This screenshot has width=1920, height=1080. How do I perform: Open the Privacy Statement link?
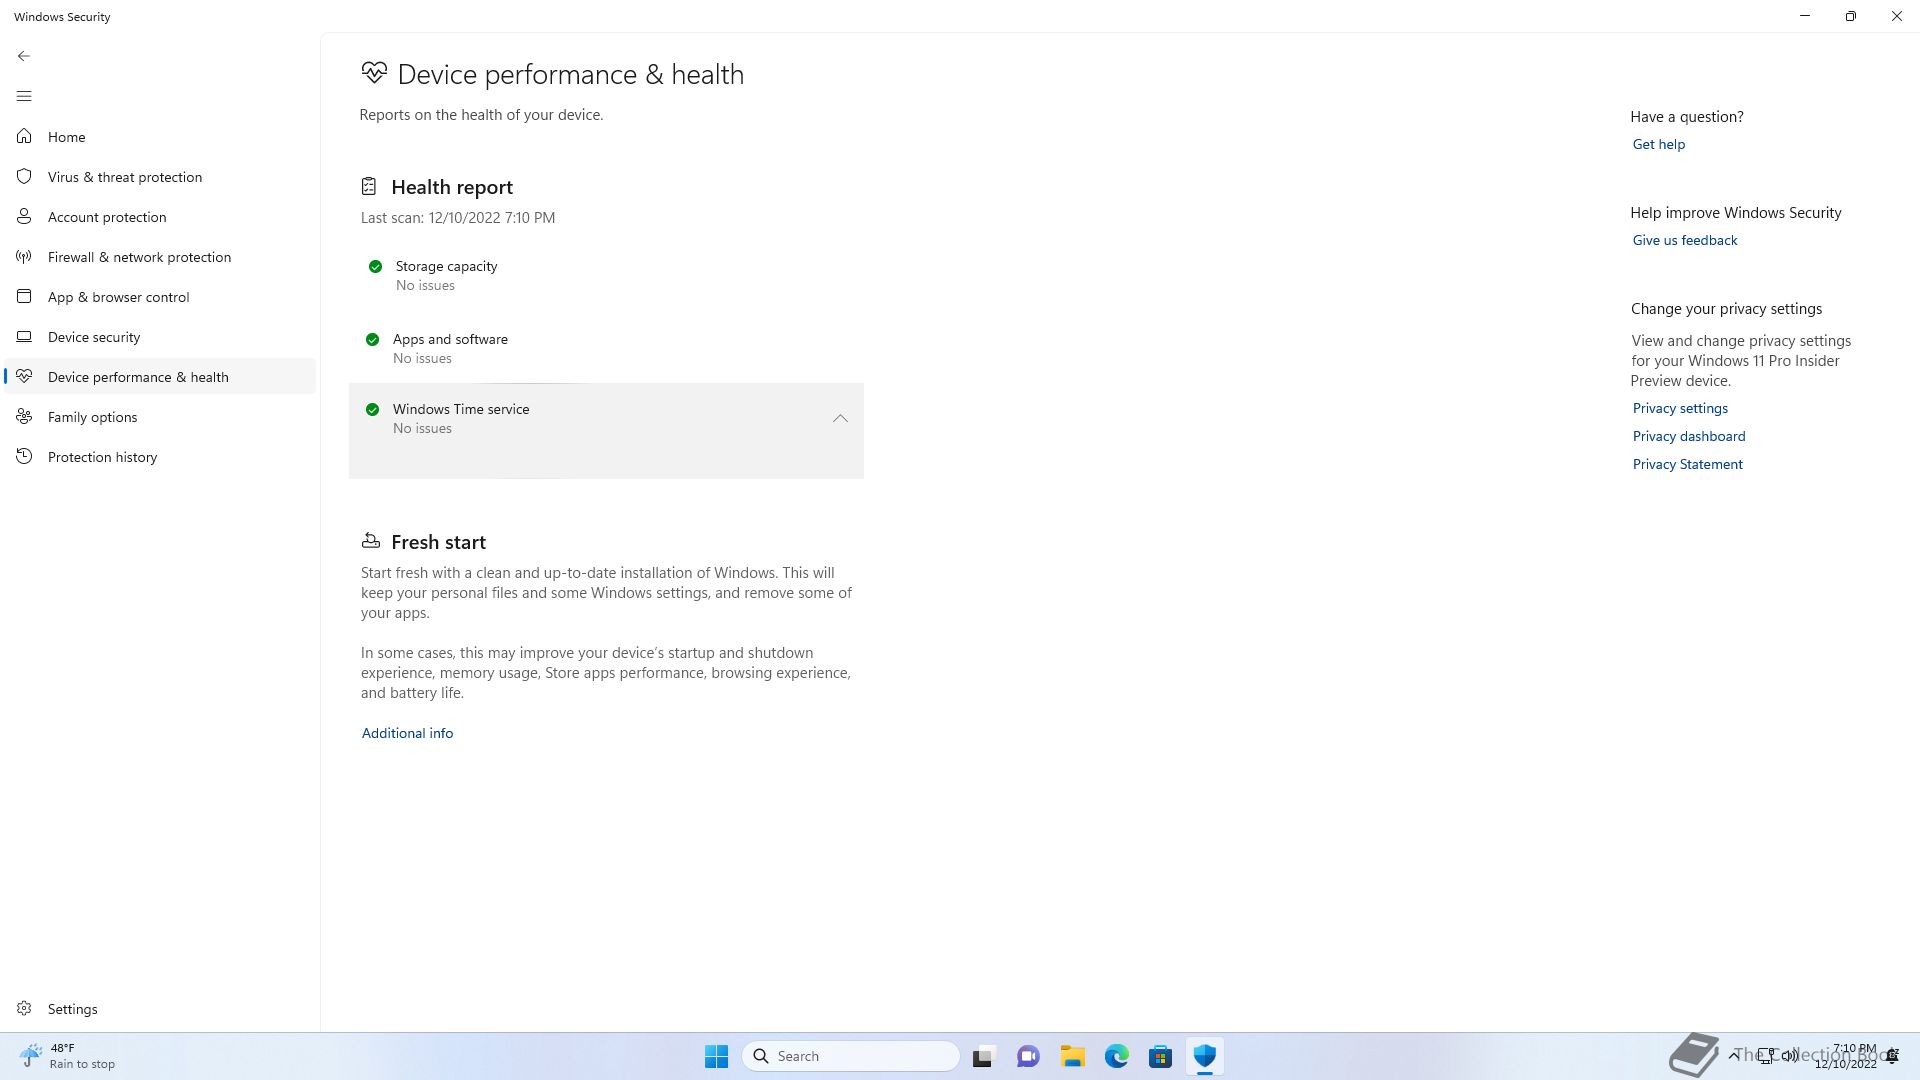pos(1687,464)
